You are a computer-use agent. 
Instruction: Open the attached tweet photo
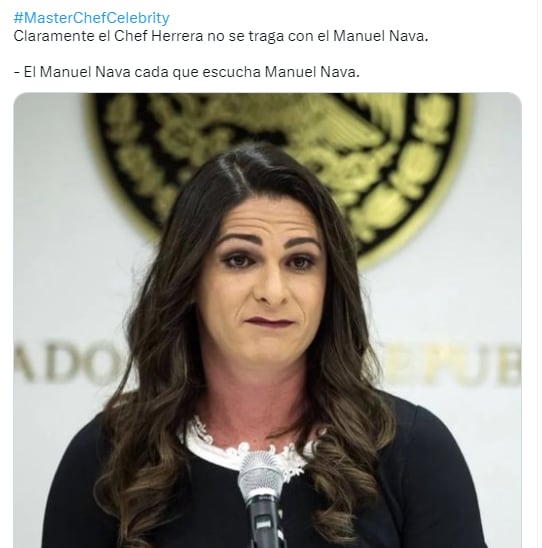[268, 320]
